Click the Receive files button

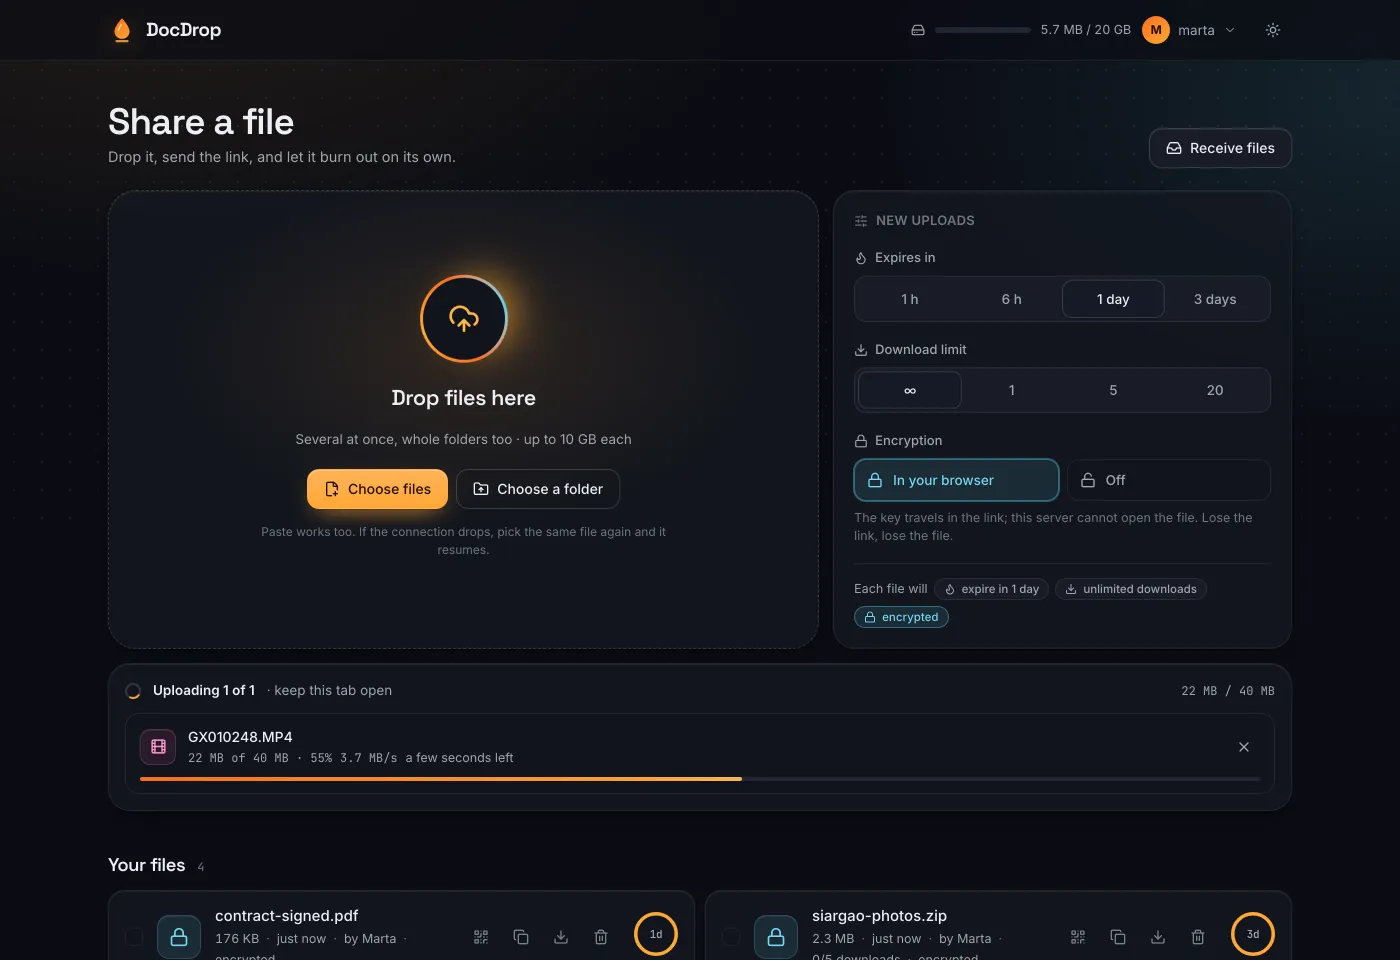pos(1220,148)
